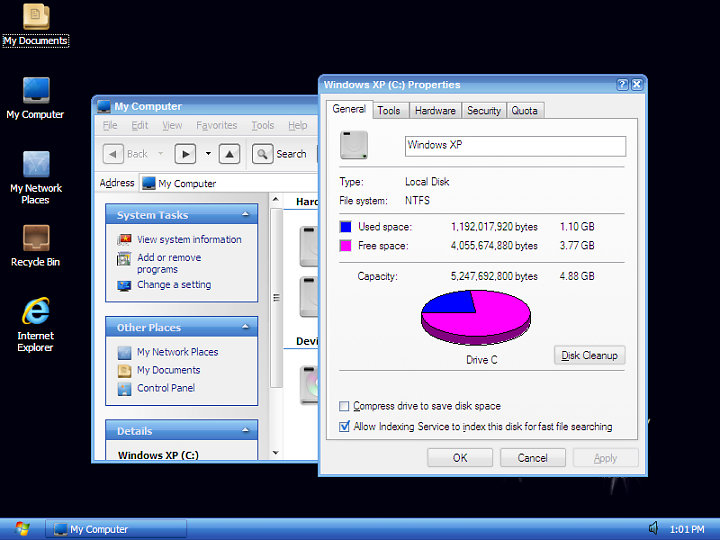Launch Disk Cleanup
Viewport: 720px width, 540px height.
click(x=589, y=355)
